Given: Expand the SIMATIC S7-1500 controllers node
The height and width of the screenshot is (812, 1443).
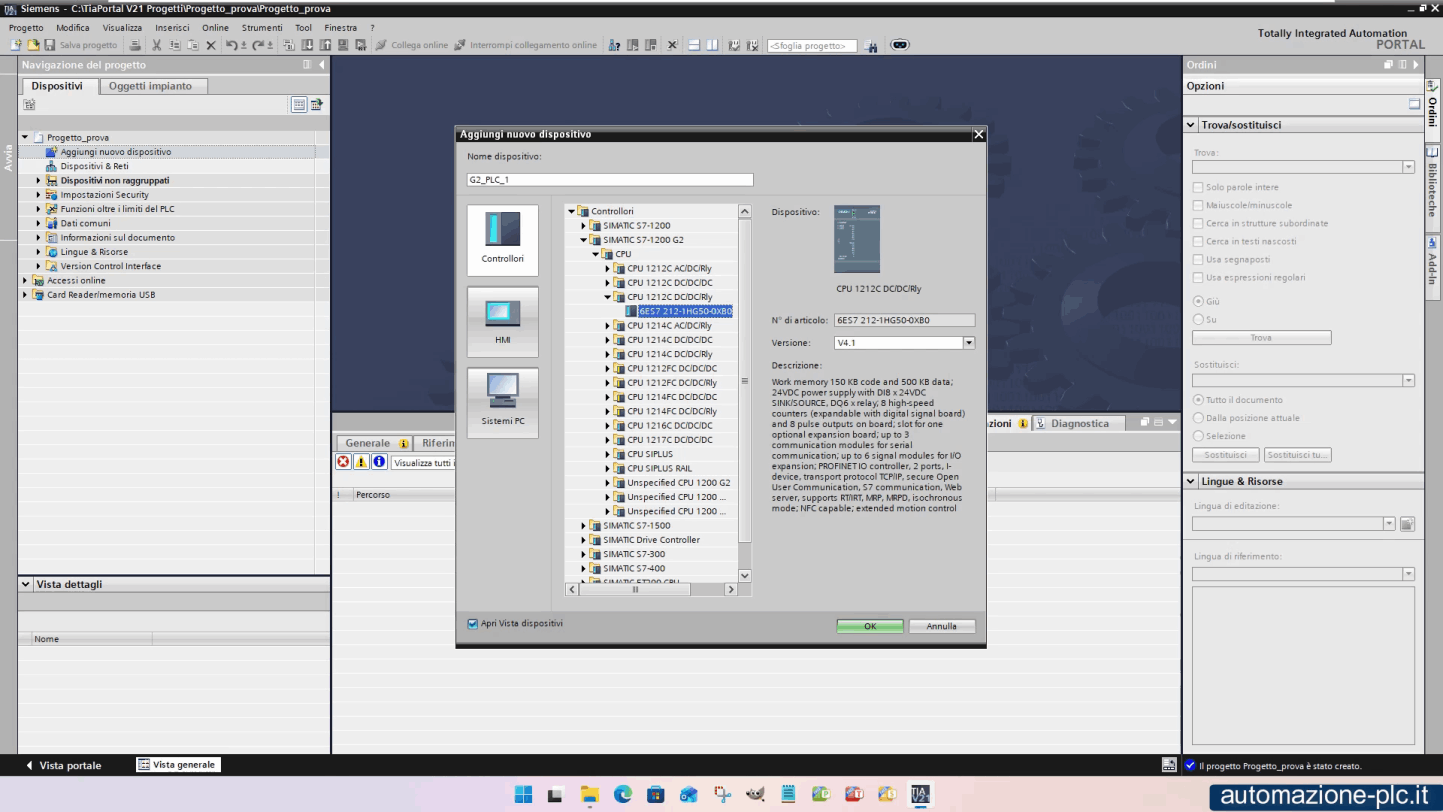Looking at the screenshot, I should [583, 525].
